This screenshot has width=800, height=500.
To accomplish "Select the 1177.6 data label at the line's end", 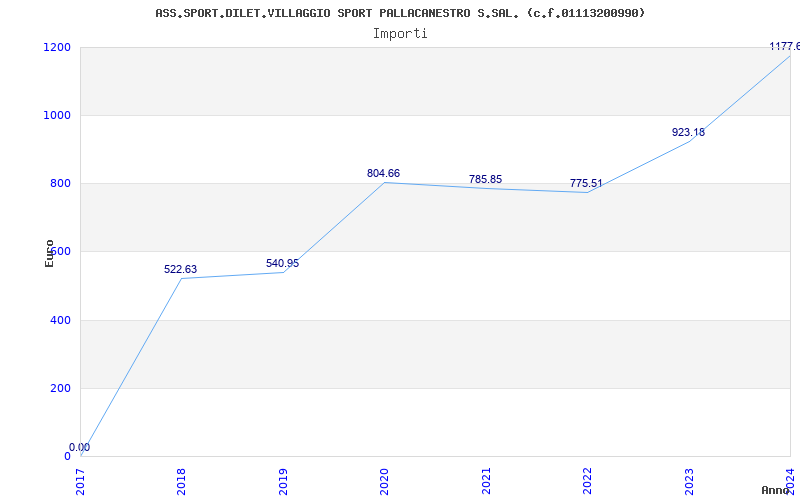I will [x=784, y=46].
